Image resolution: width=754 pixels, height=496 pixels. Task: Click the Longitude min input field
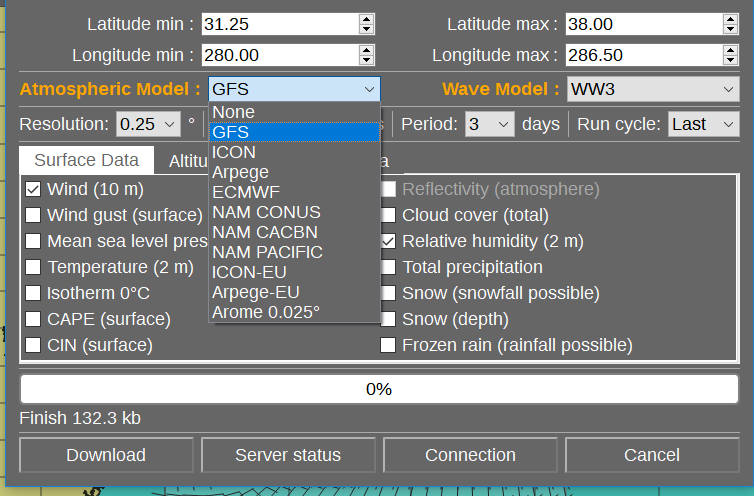click(x=280, y=55)
